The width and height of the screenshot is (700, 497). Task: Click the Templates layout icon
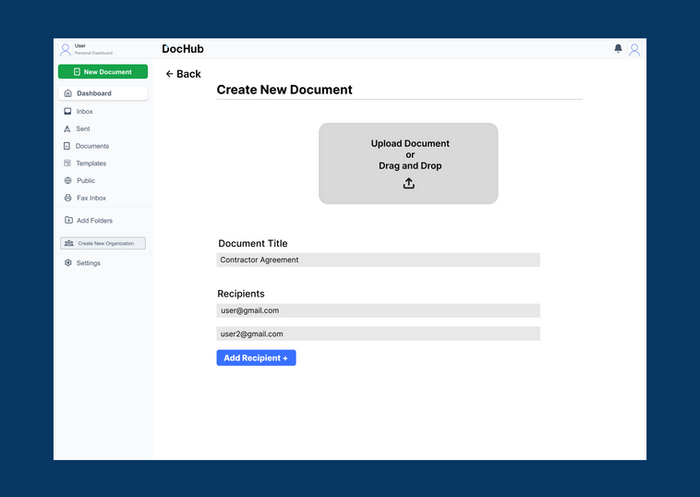point(67,163)
